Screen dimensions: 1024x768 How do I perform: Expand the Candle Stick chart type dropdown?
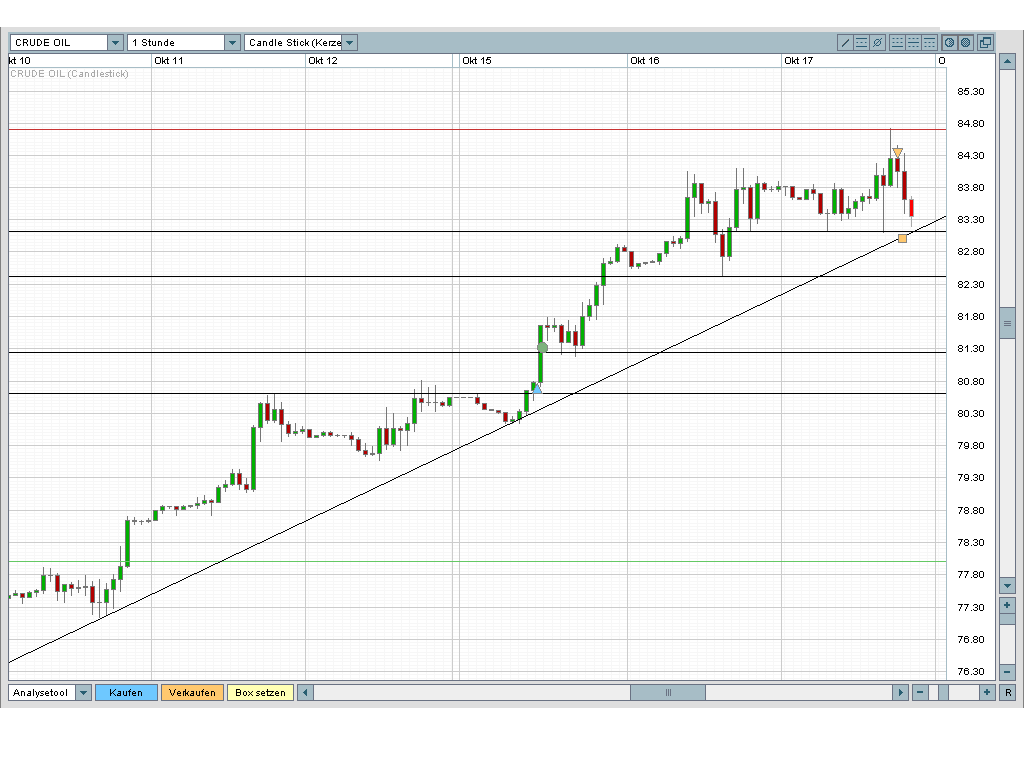[x=349, y=42]
